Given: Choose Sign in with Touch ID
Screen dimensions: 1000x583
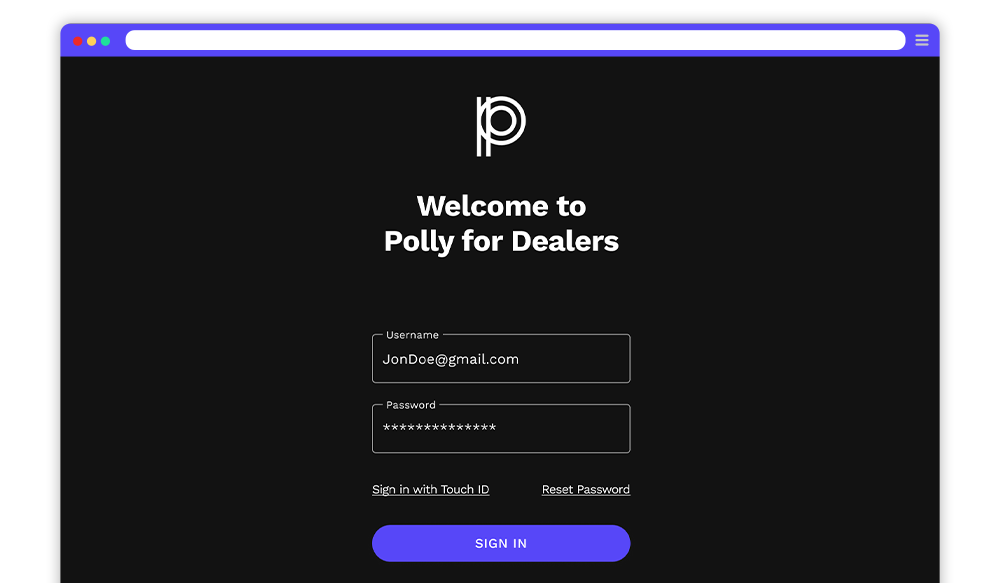Looking at the screenshot, I should (x=430, y=489).
